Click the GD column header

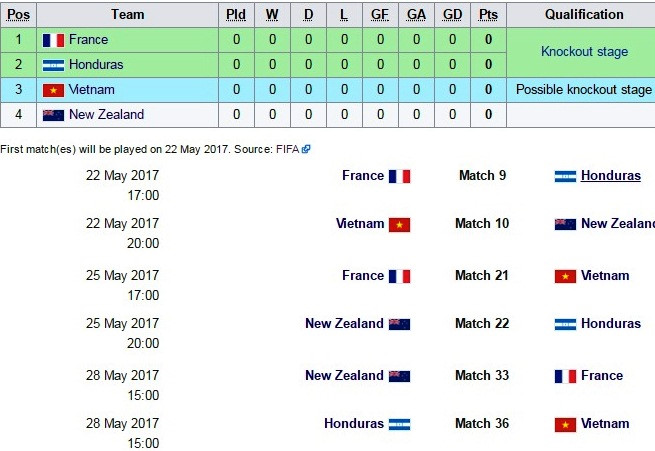click(x=452, y=15)
